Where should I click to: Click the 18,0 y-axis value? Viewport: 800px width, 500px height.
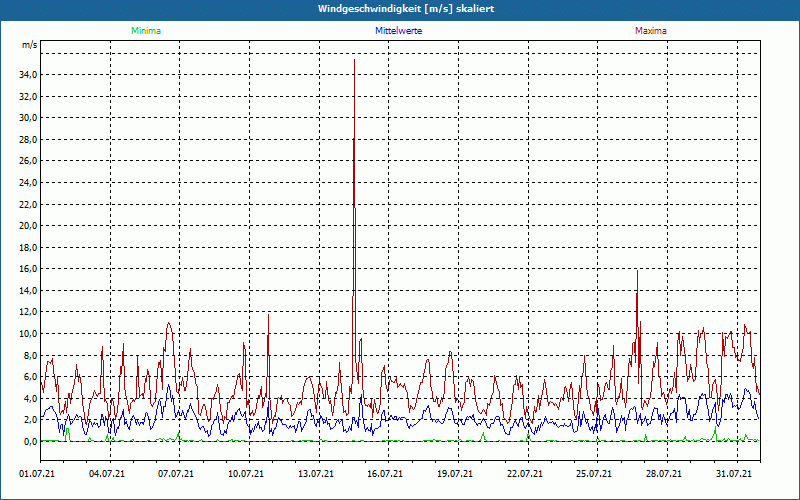[28, 247]
